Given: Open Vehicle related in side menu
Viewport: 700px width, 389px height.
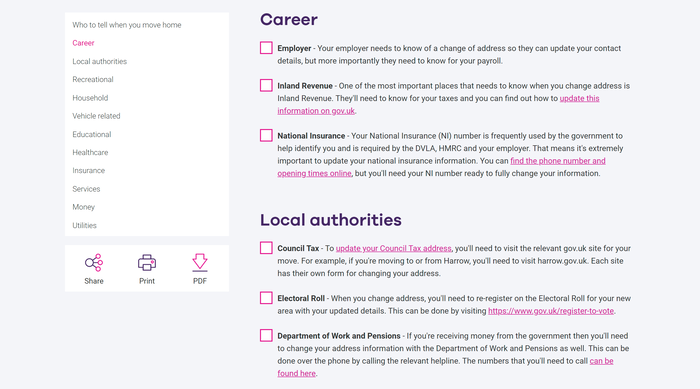Looking at the screenshot, I should coord(96,116).
